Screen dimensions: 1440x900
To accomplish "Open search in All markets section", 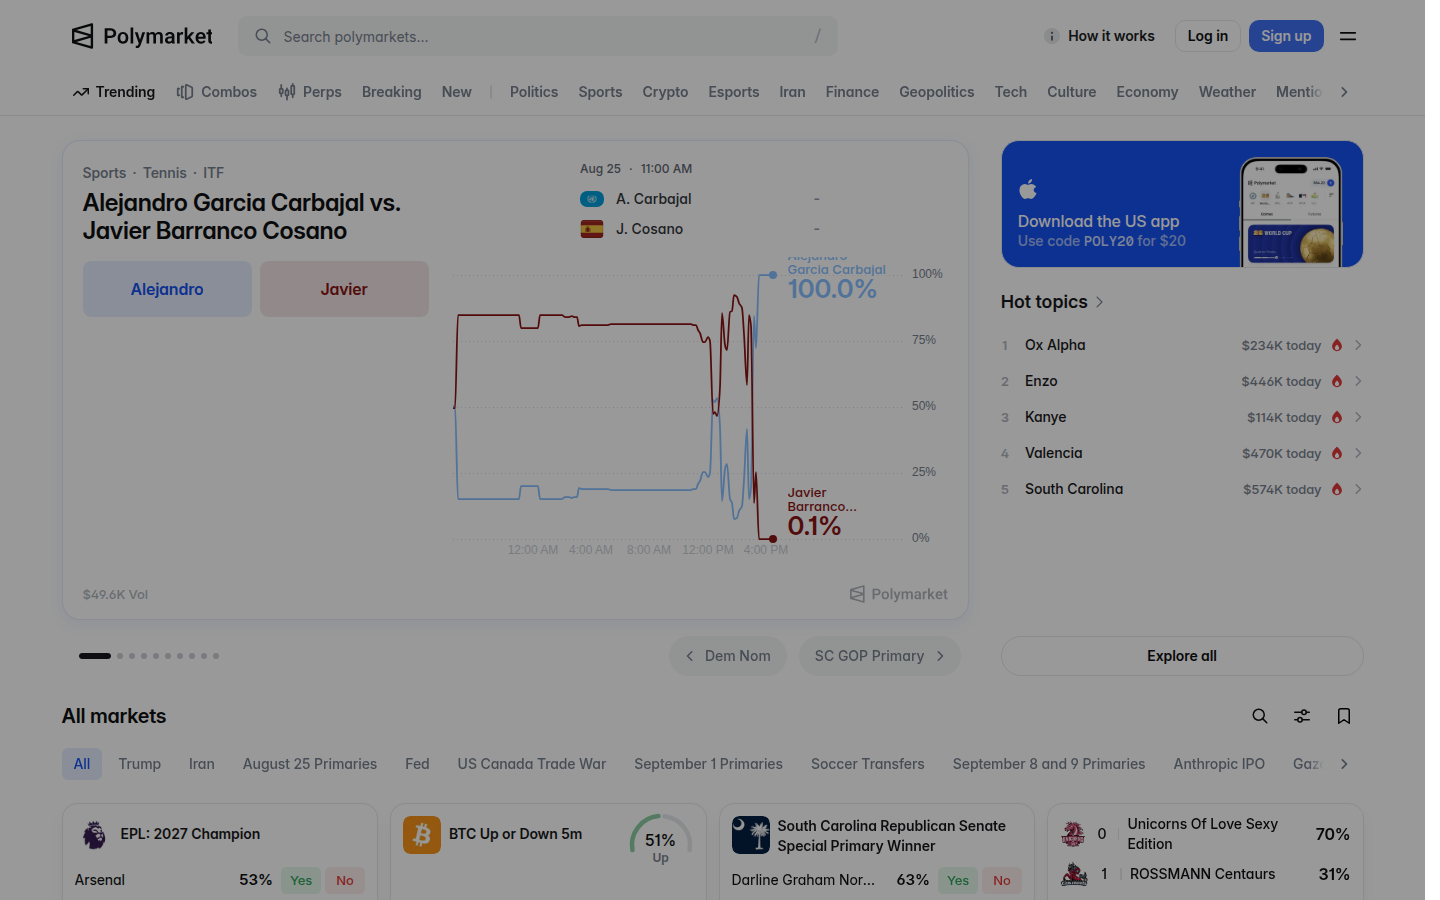I will (1260, 716).
